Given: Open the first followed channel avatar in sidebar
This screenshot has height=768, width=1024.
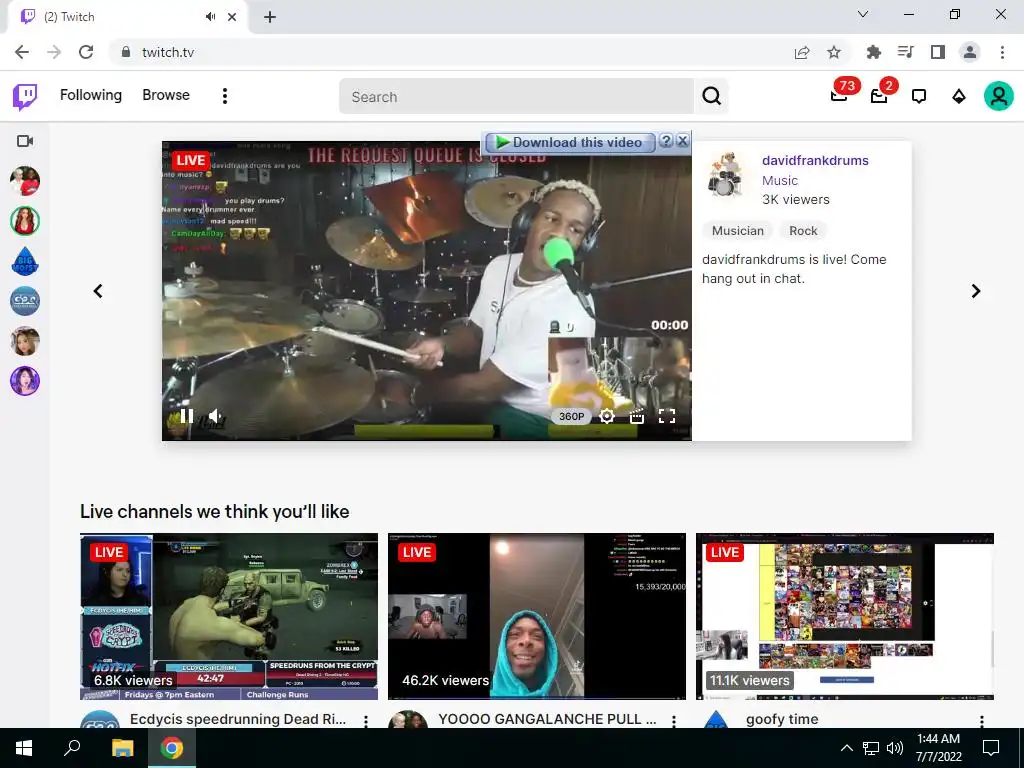Looking at the screenshot, I should (x=25, y=181).
